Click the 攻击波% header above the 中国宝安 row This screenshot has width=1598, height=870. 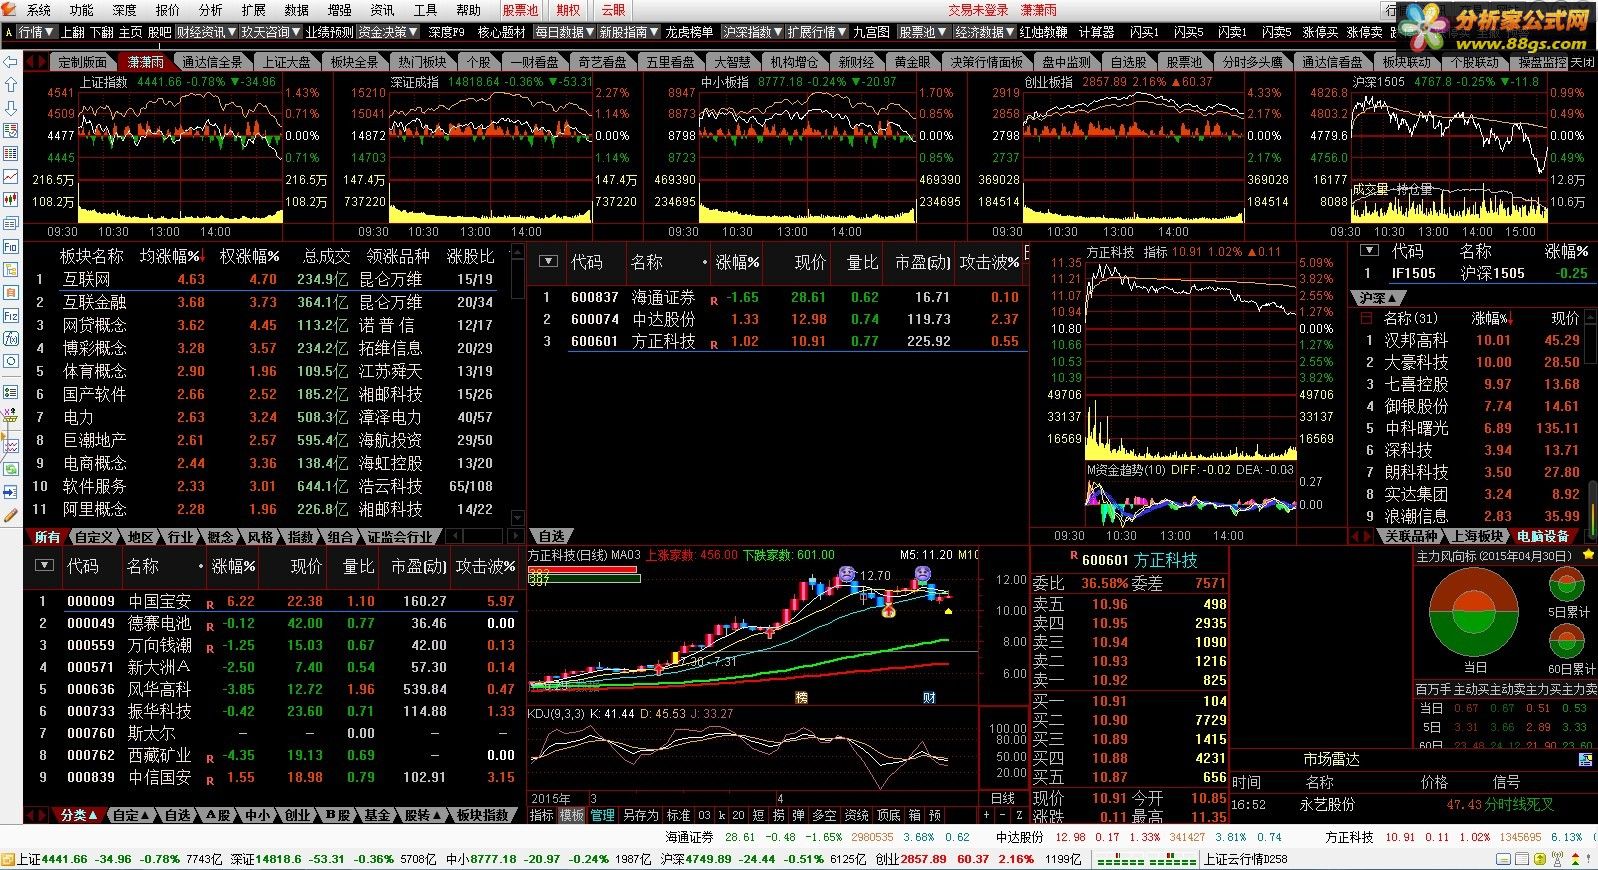click(x=485, y=566)
